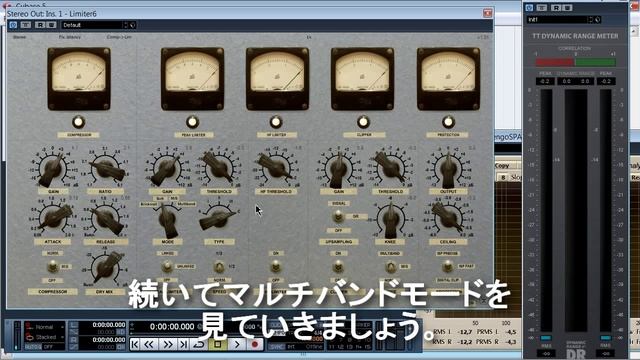Click the Fast Forward transport button
Image resolution: width=640 pixels, height=360 pixels.
[168, 344]
